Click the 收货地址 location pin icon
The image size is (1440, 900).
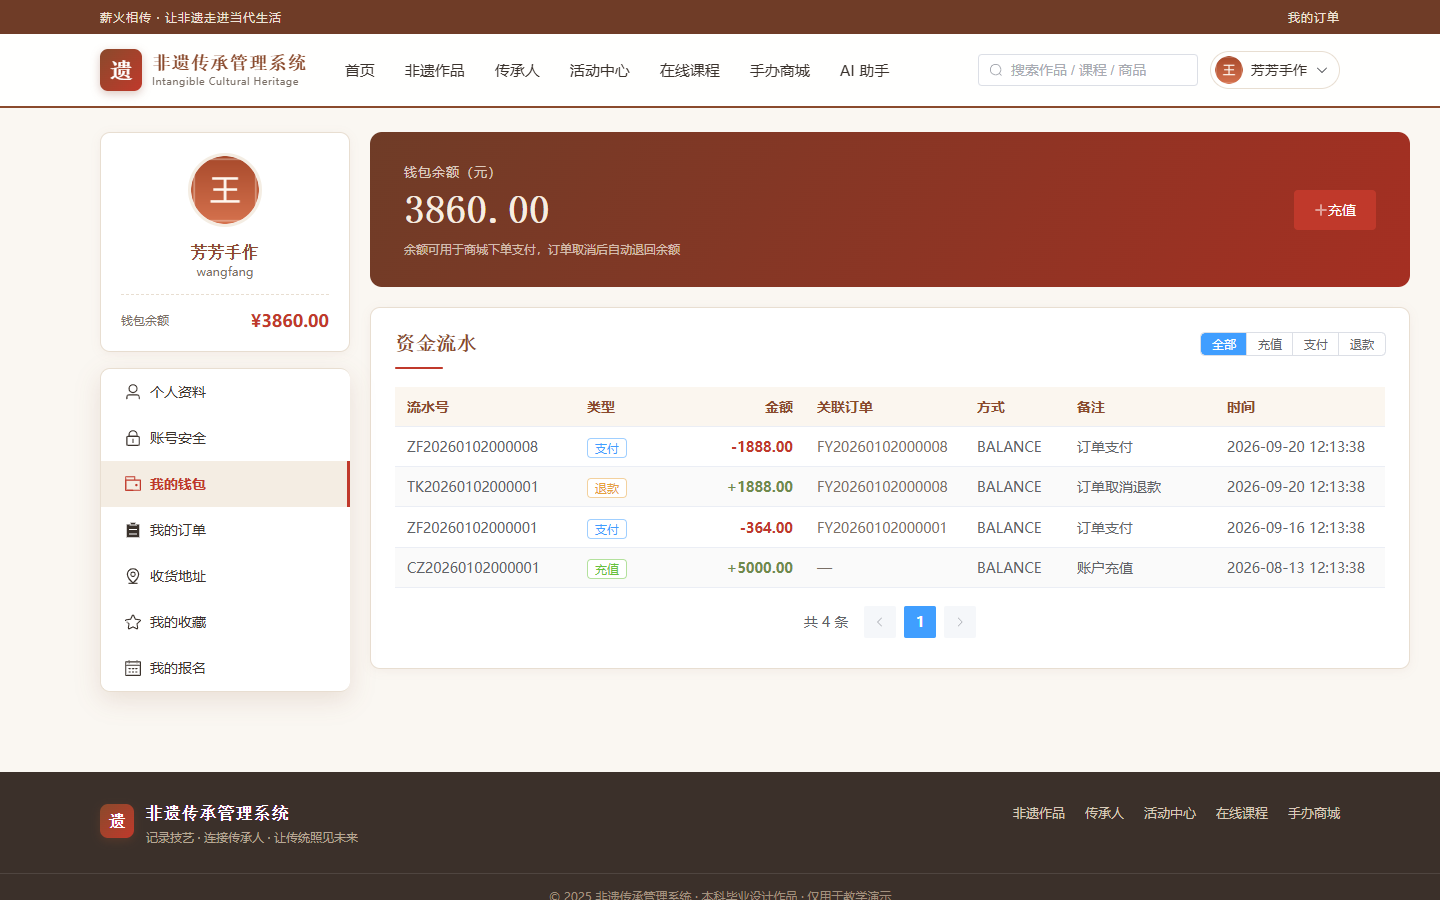(133, 576)
